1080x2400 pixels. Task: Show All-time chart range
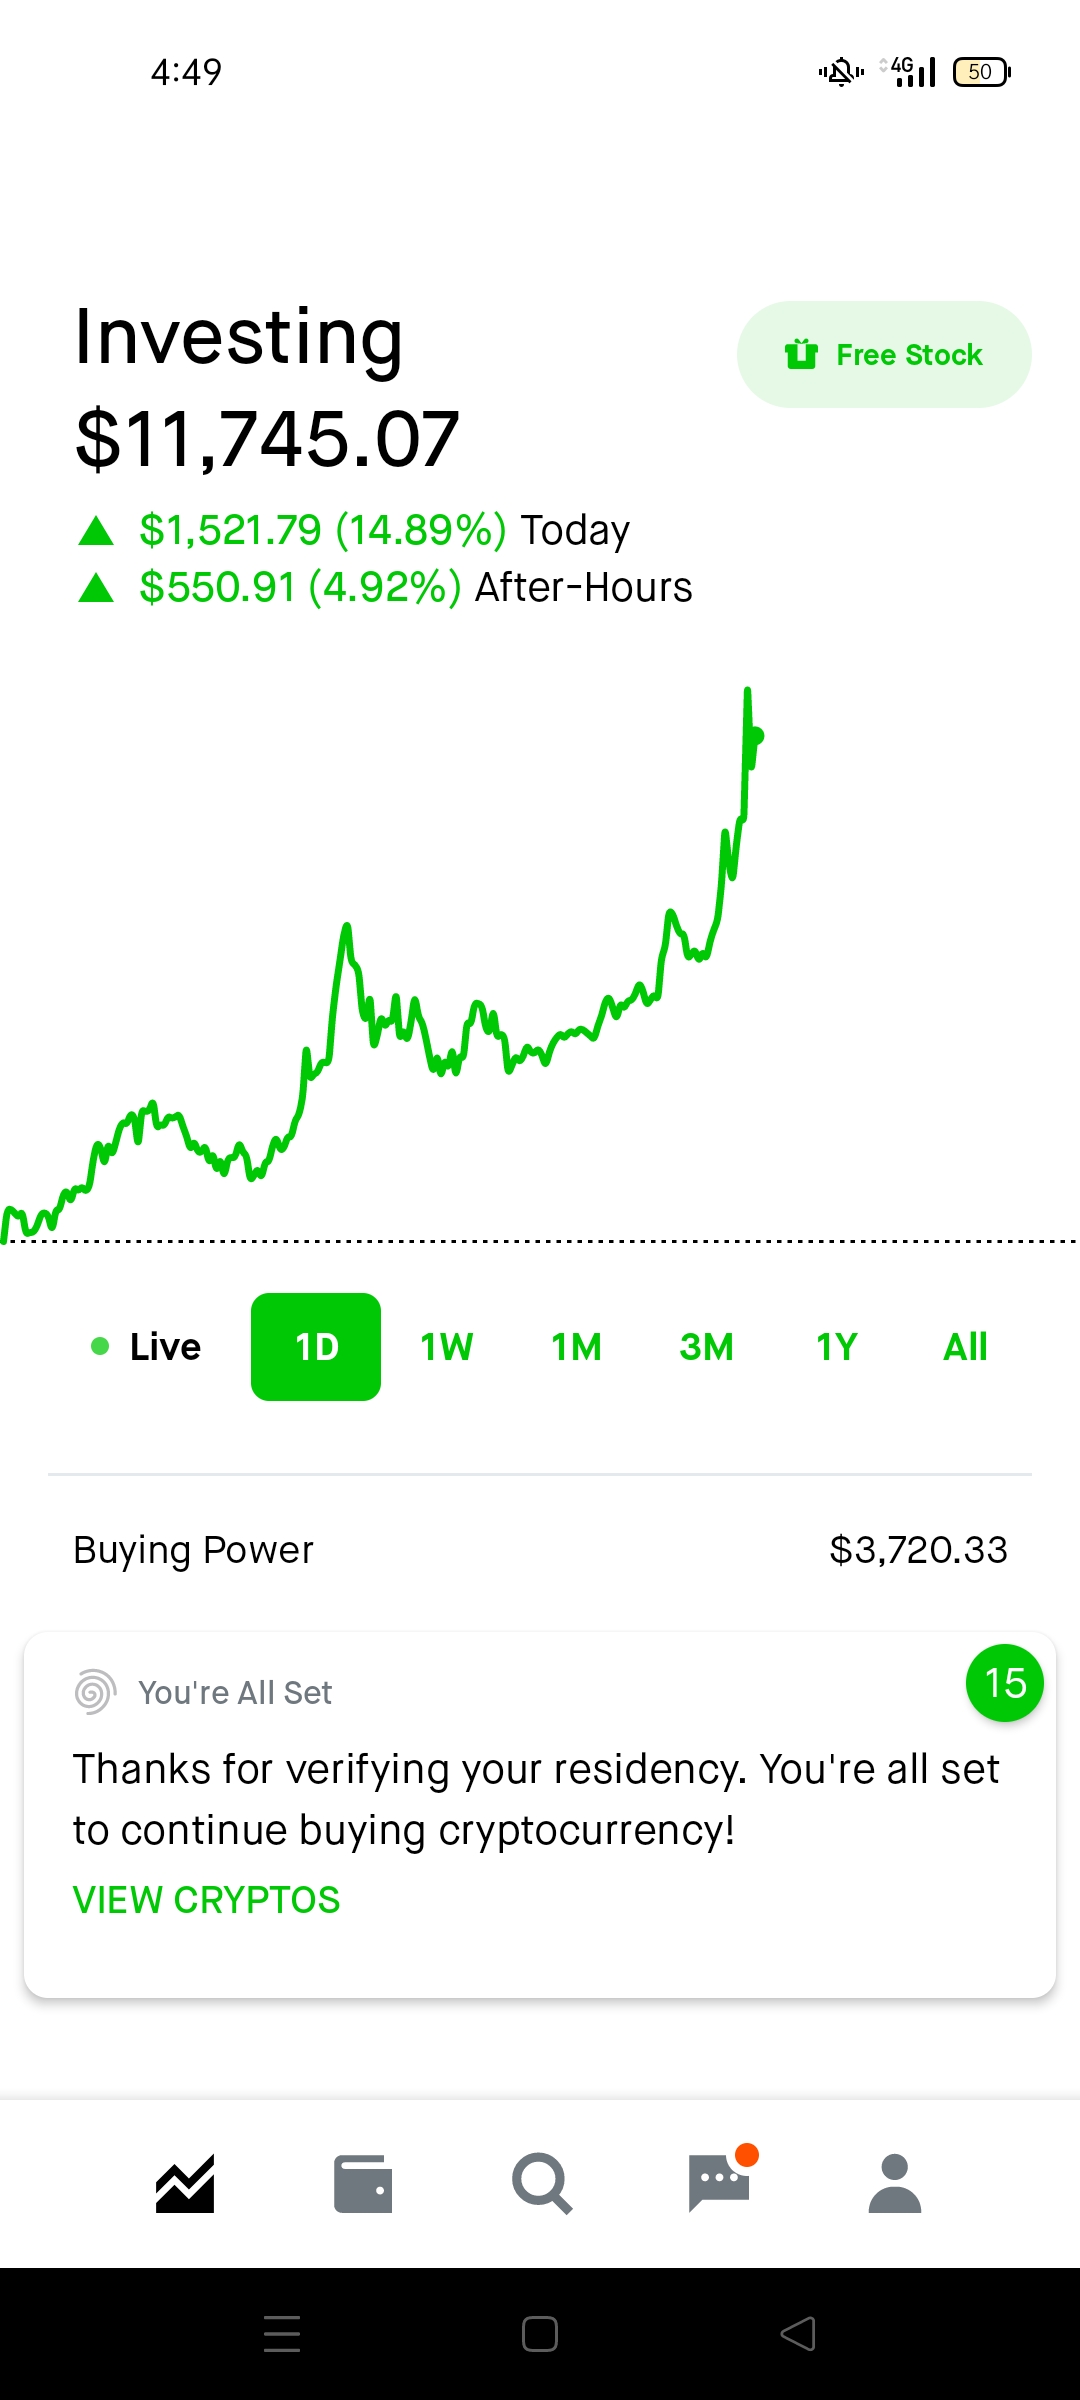point(965,1347)
